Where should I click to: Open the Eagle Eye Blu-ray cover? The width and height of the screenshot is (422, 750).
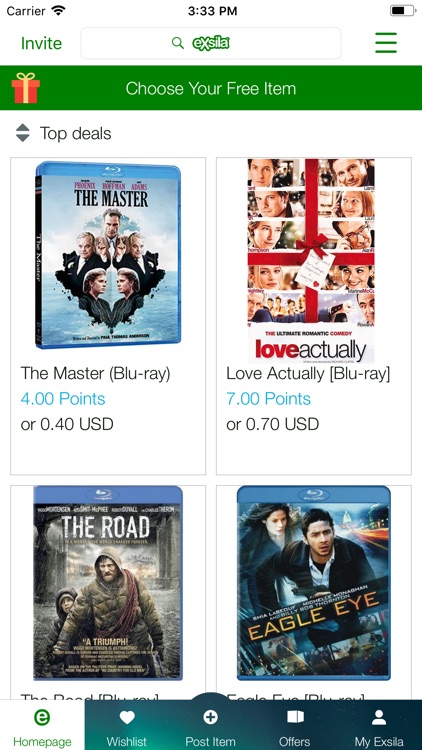click(x=314, y=583)
